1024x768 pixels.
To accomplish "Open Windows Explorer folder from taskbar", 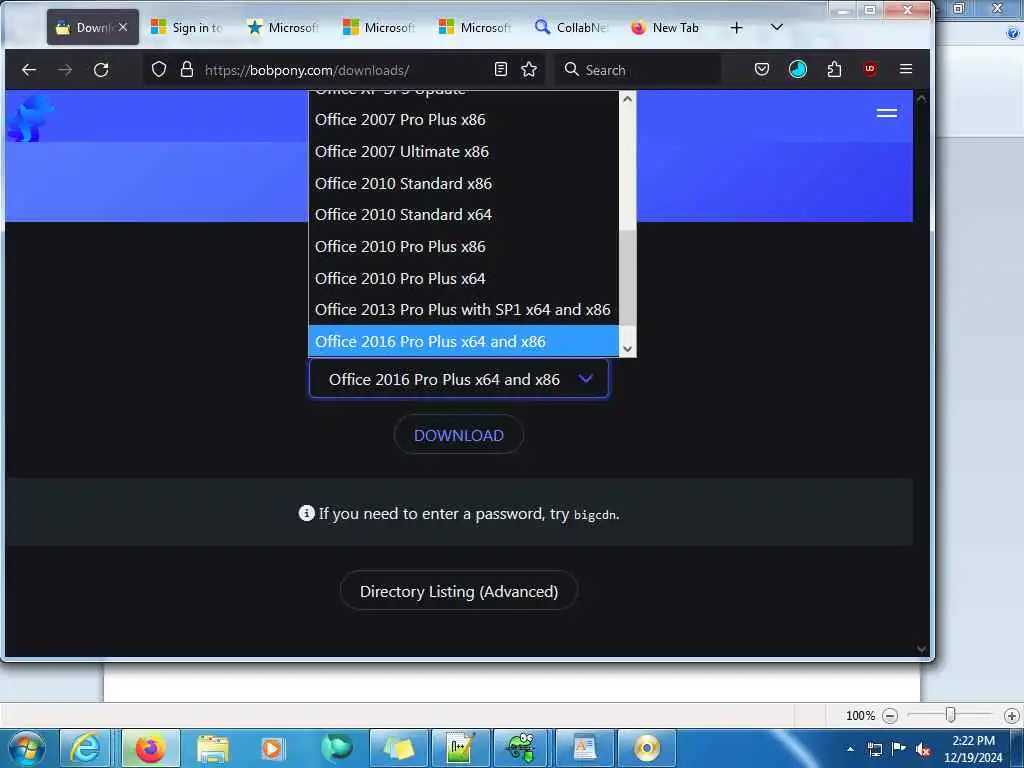I will (213, 748).
